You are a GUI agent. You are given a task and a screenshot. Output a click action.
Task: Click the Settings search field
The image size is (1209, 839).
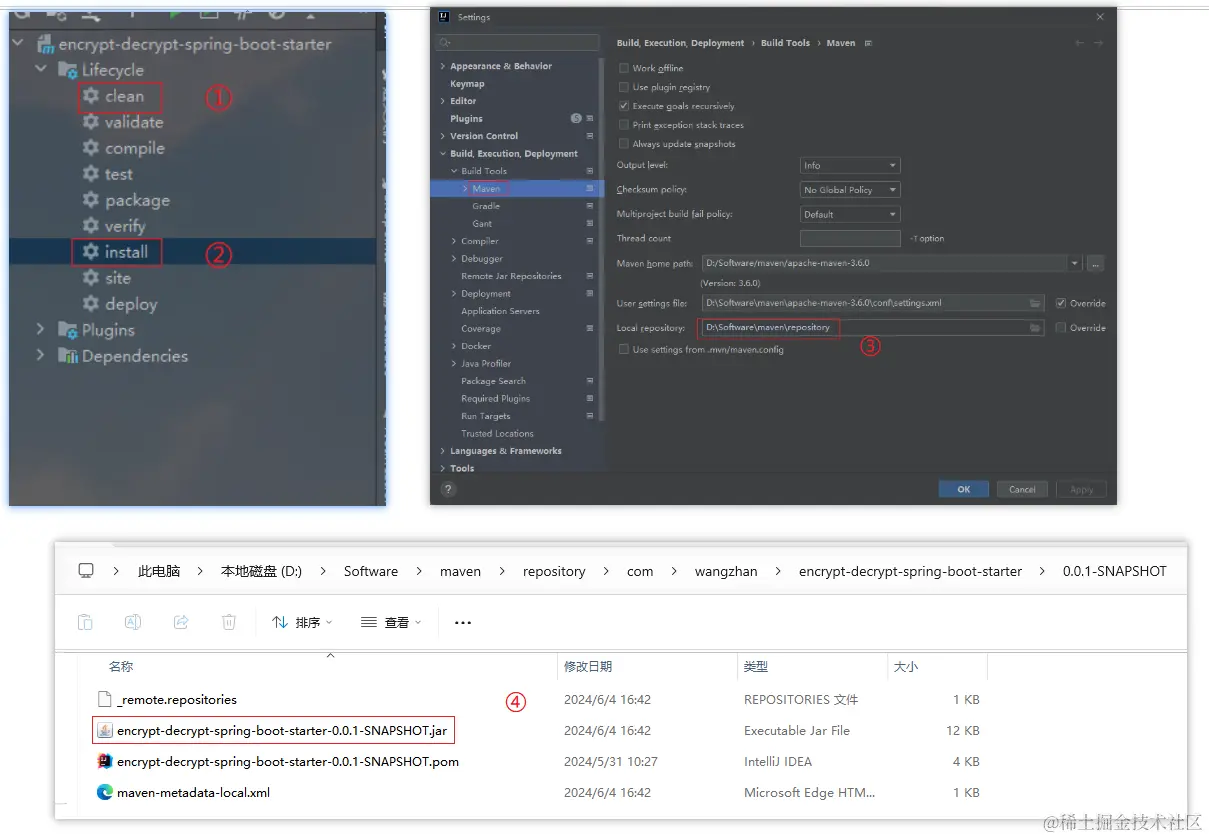point(518,43)
